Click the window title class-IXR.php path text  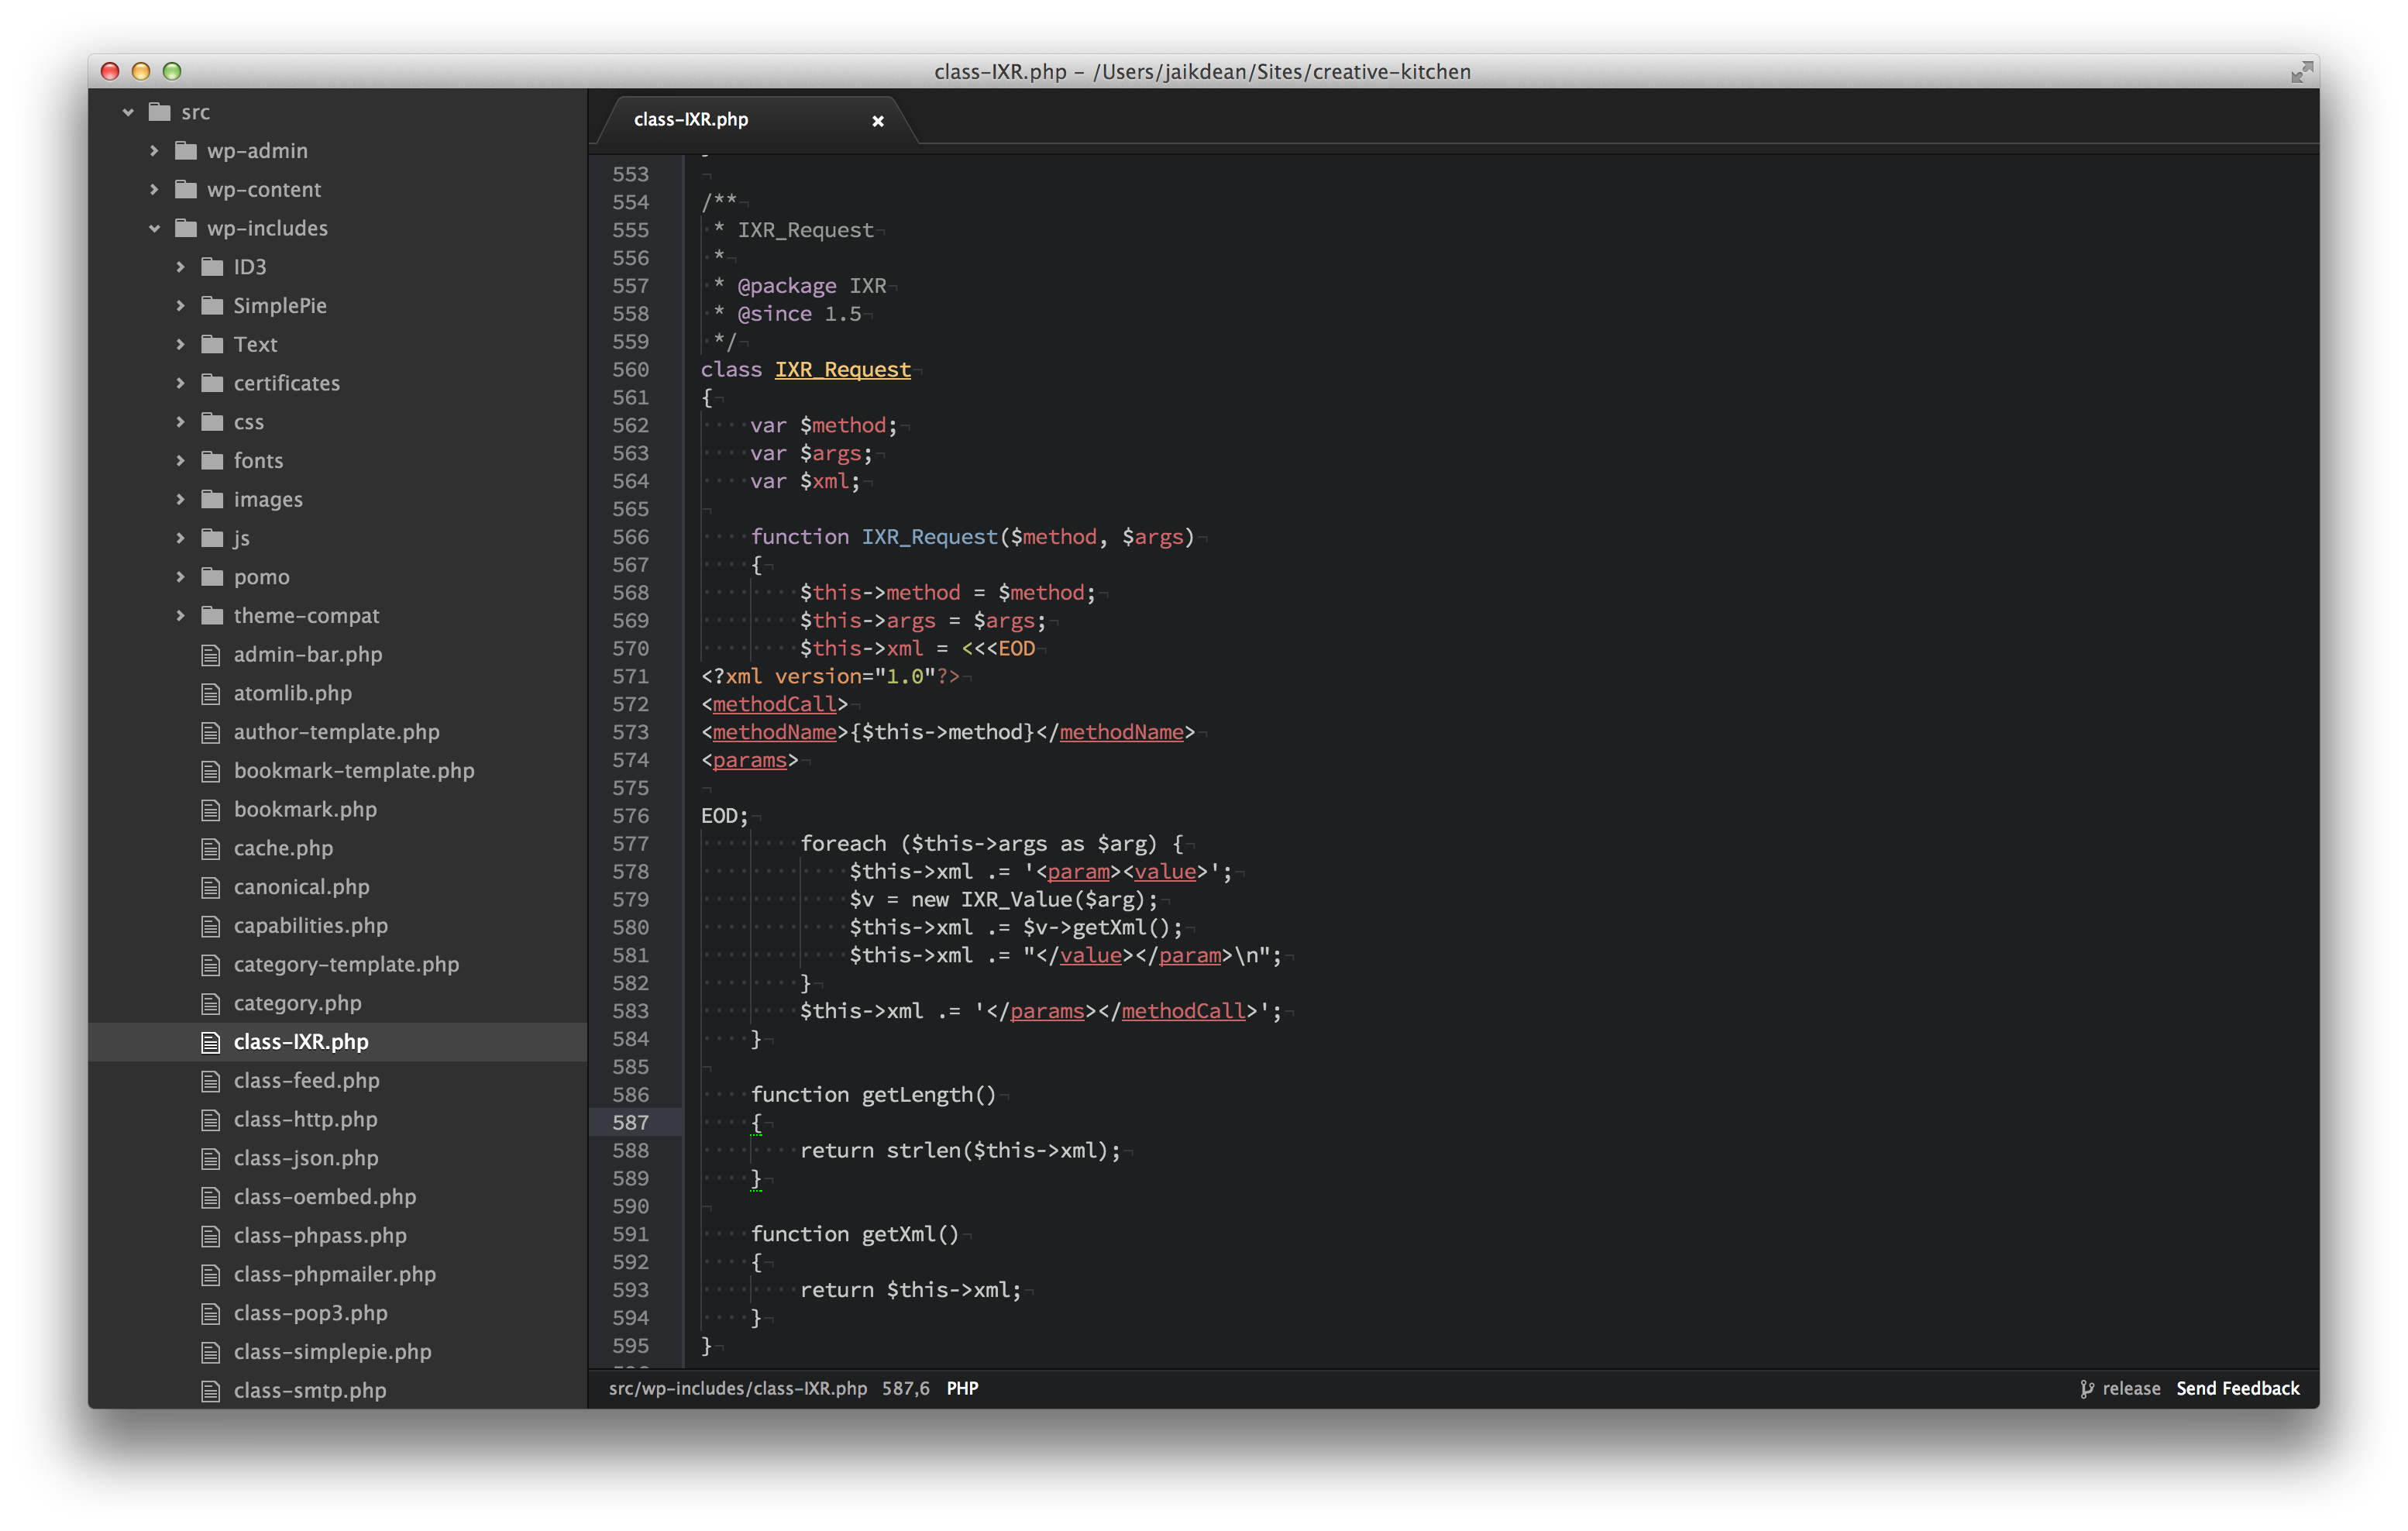click(1202, 72)
